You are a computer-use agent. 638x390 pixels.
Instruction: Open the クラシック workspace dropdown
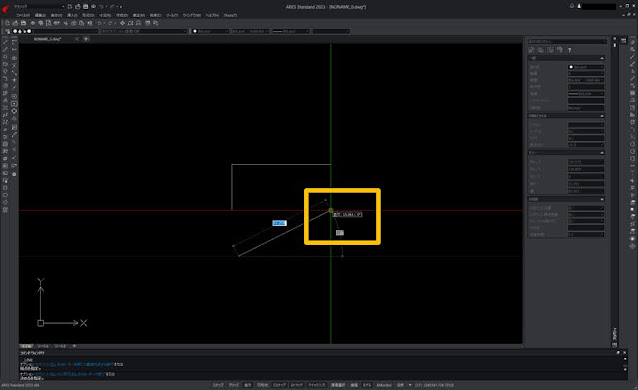tap(39, 7)
